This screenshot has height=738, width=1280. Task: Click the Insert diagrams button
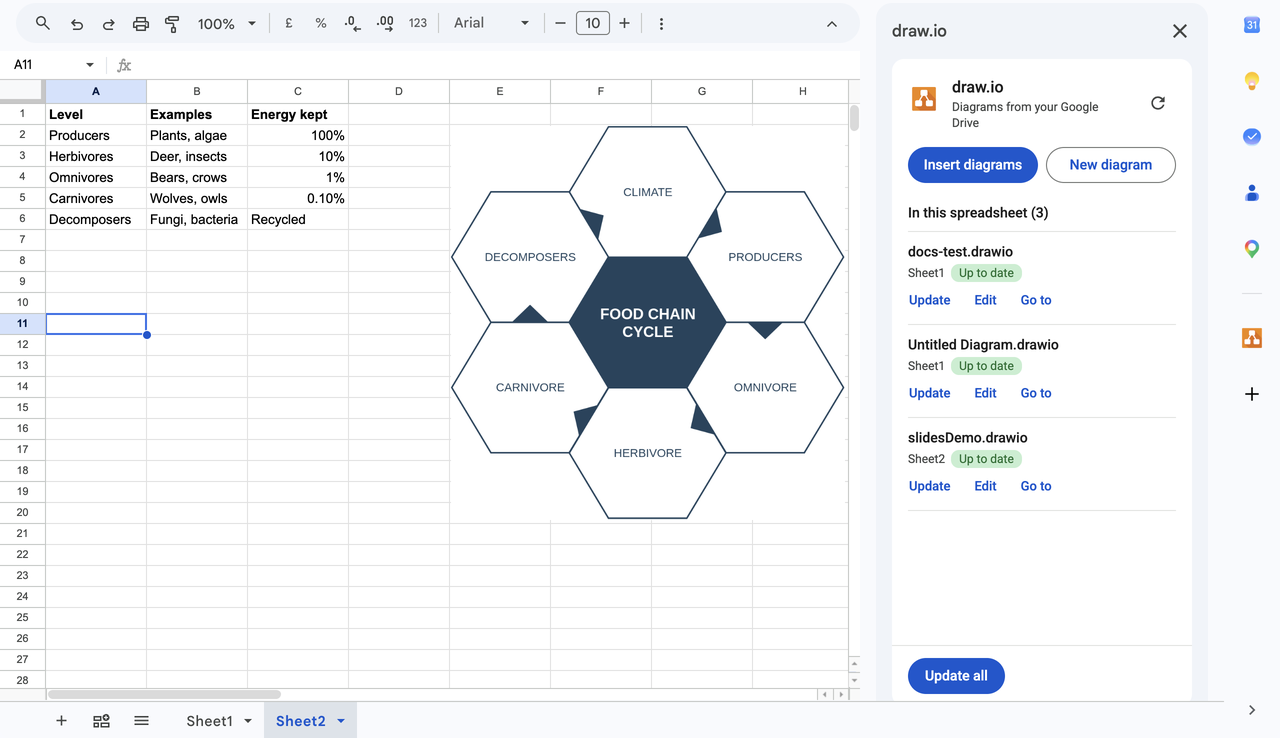[973, 165]
